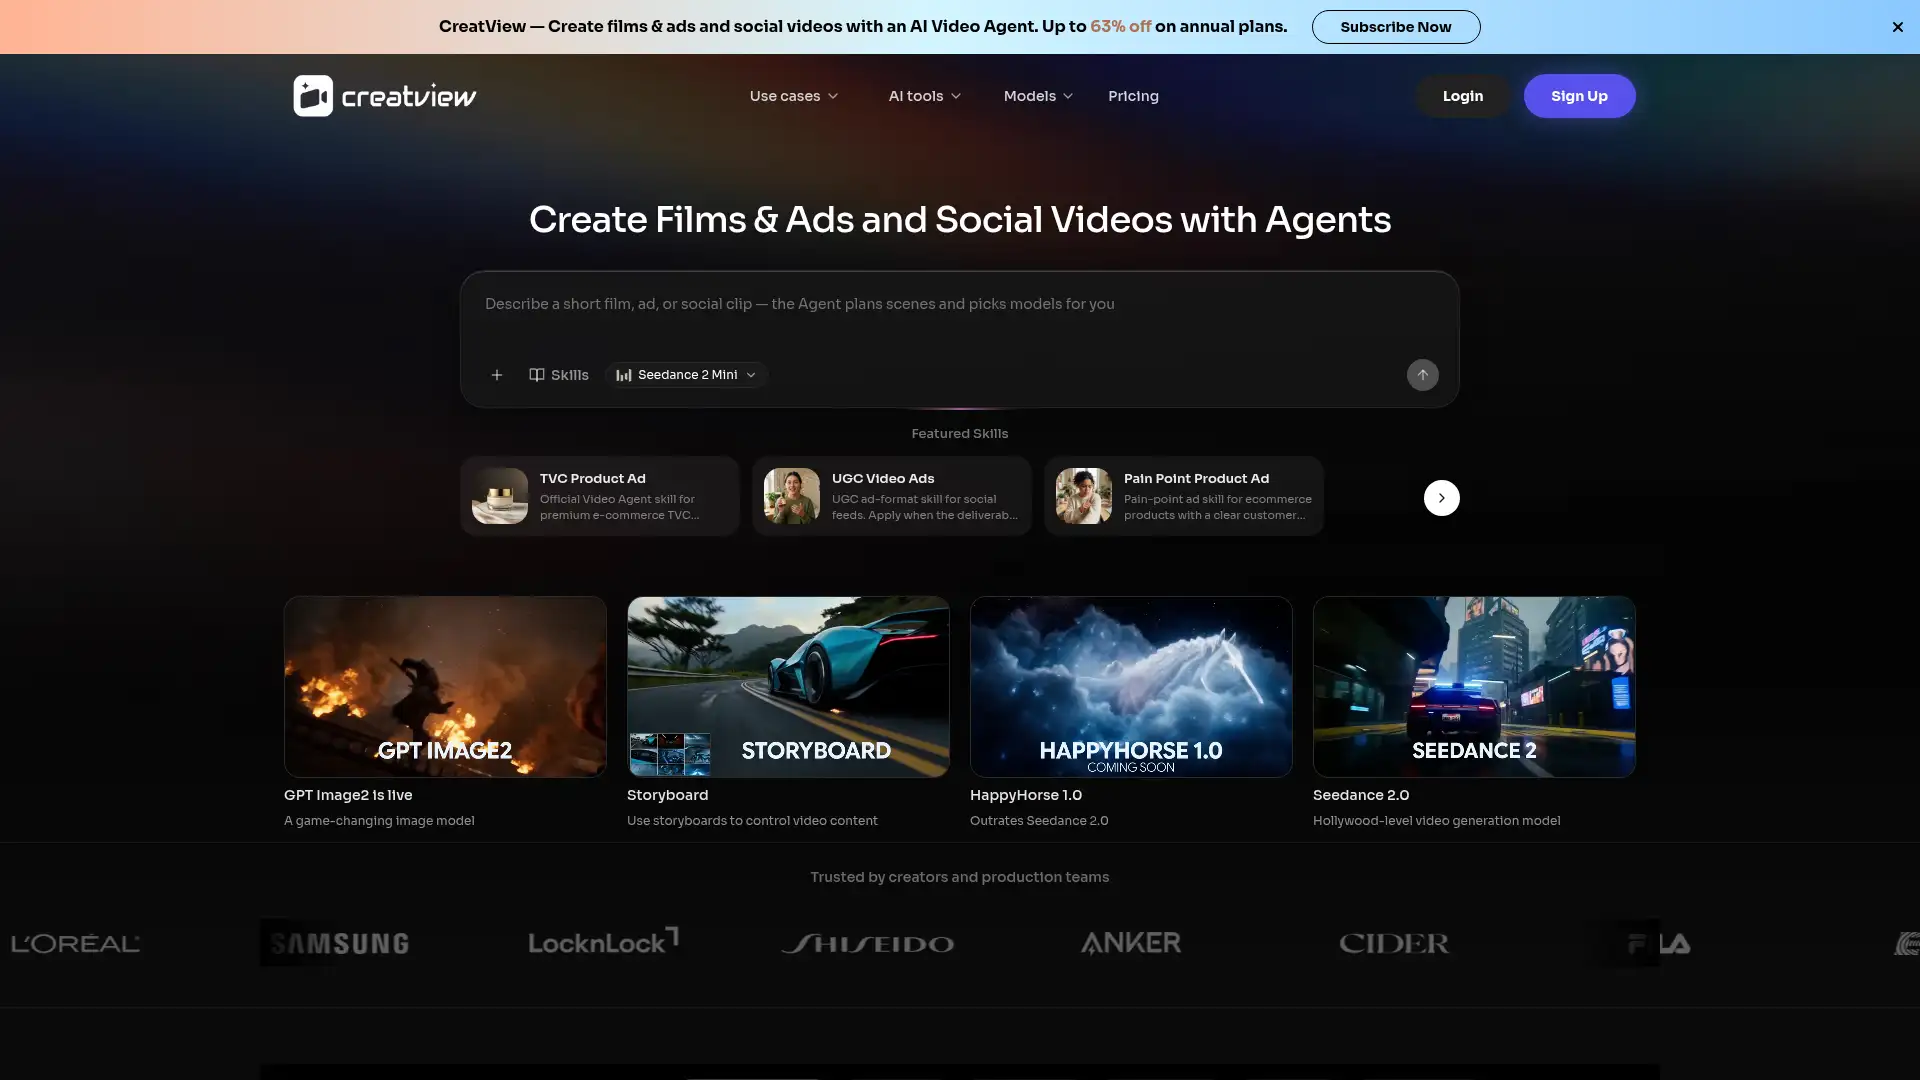Click '63% off' text in banner
Screen dimensions: 1920x1080
(1120, 27)
